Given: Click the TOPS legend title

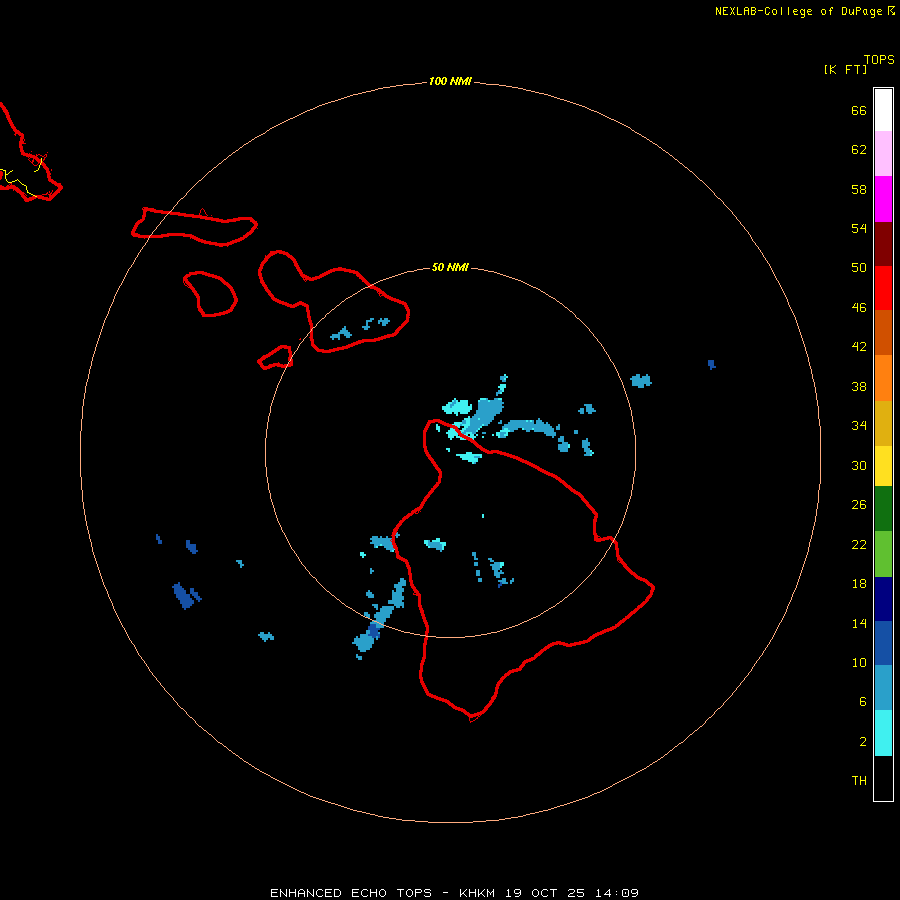Looking at the screenshot, I should [879, 60].
